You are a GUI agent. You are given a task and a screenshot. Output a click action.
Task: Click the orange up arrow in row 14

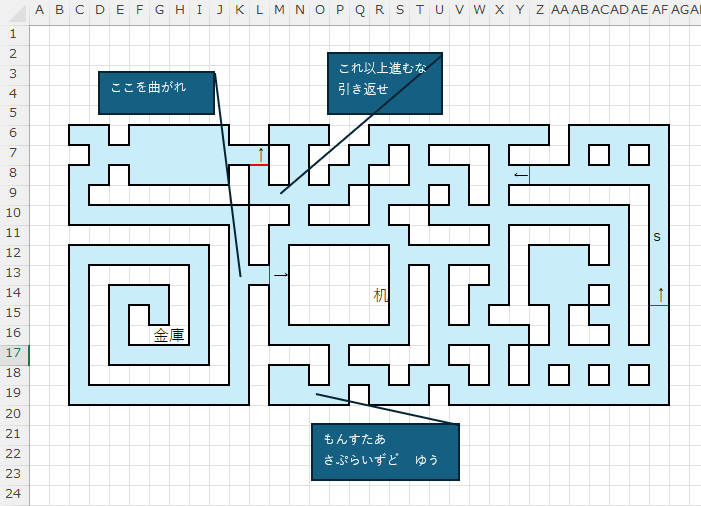pos(660,294)
